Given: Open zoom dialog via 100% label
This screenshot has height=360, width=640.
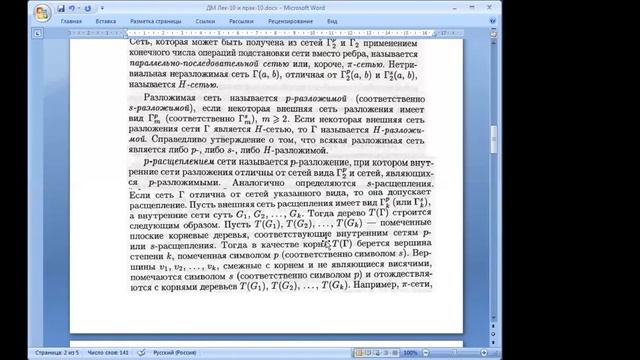Looking at the screenshot, I should (410, 353).
